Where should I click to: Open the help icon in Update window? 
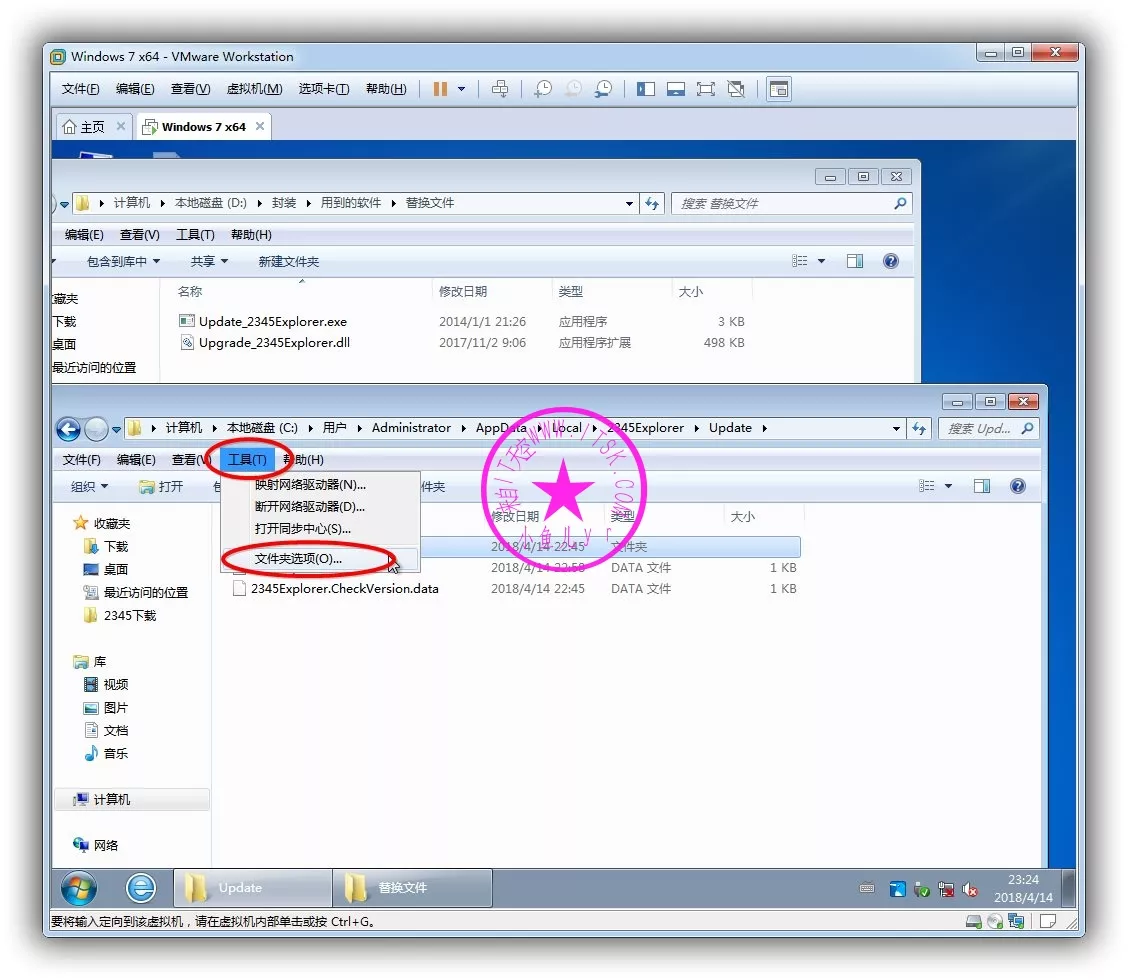1017,486
